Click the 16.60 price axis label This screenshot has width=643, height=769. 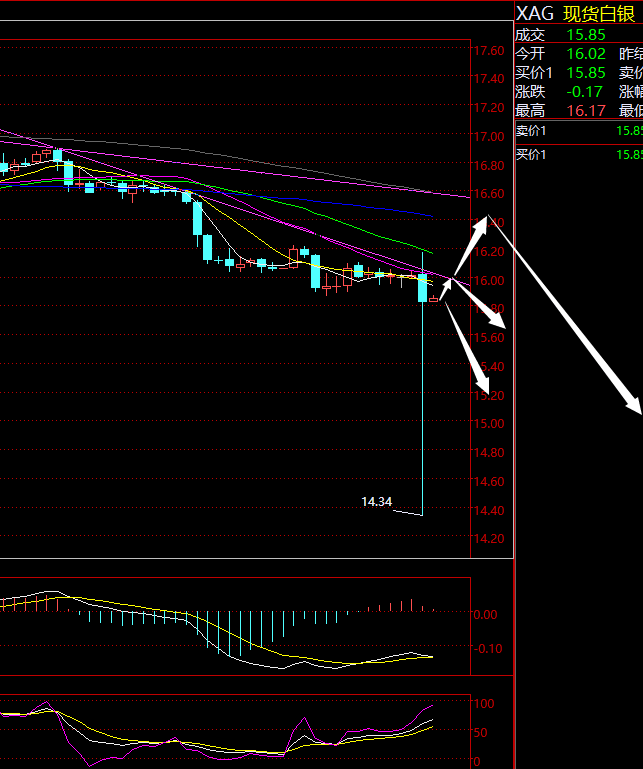tap(489, 194)
